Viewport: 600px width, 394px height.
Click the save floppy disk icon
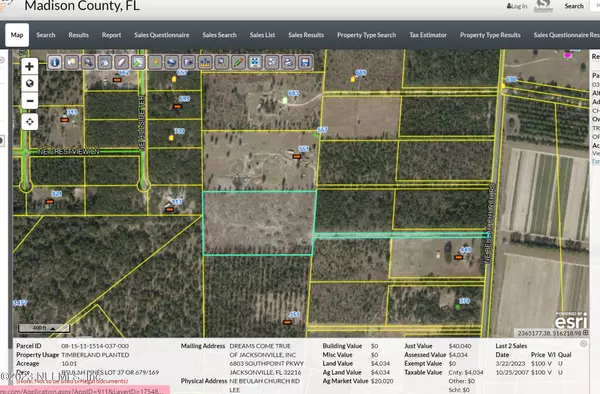point(305,62)
